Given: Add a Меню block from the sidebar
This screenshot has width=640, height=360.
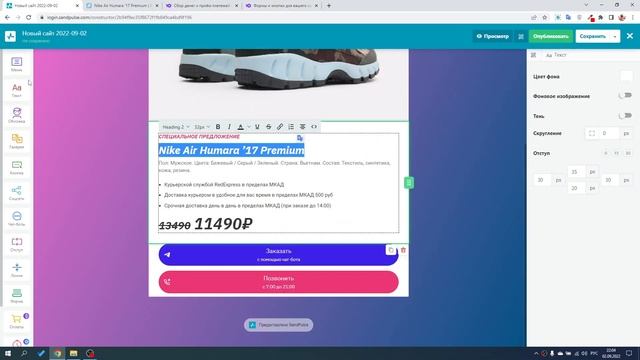Looking at the screenshot, I should click(x=17, y=64).
